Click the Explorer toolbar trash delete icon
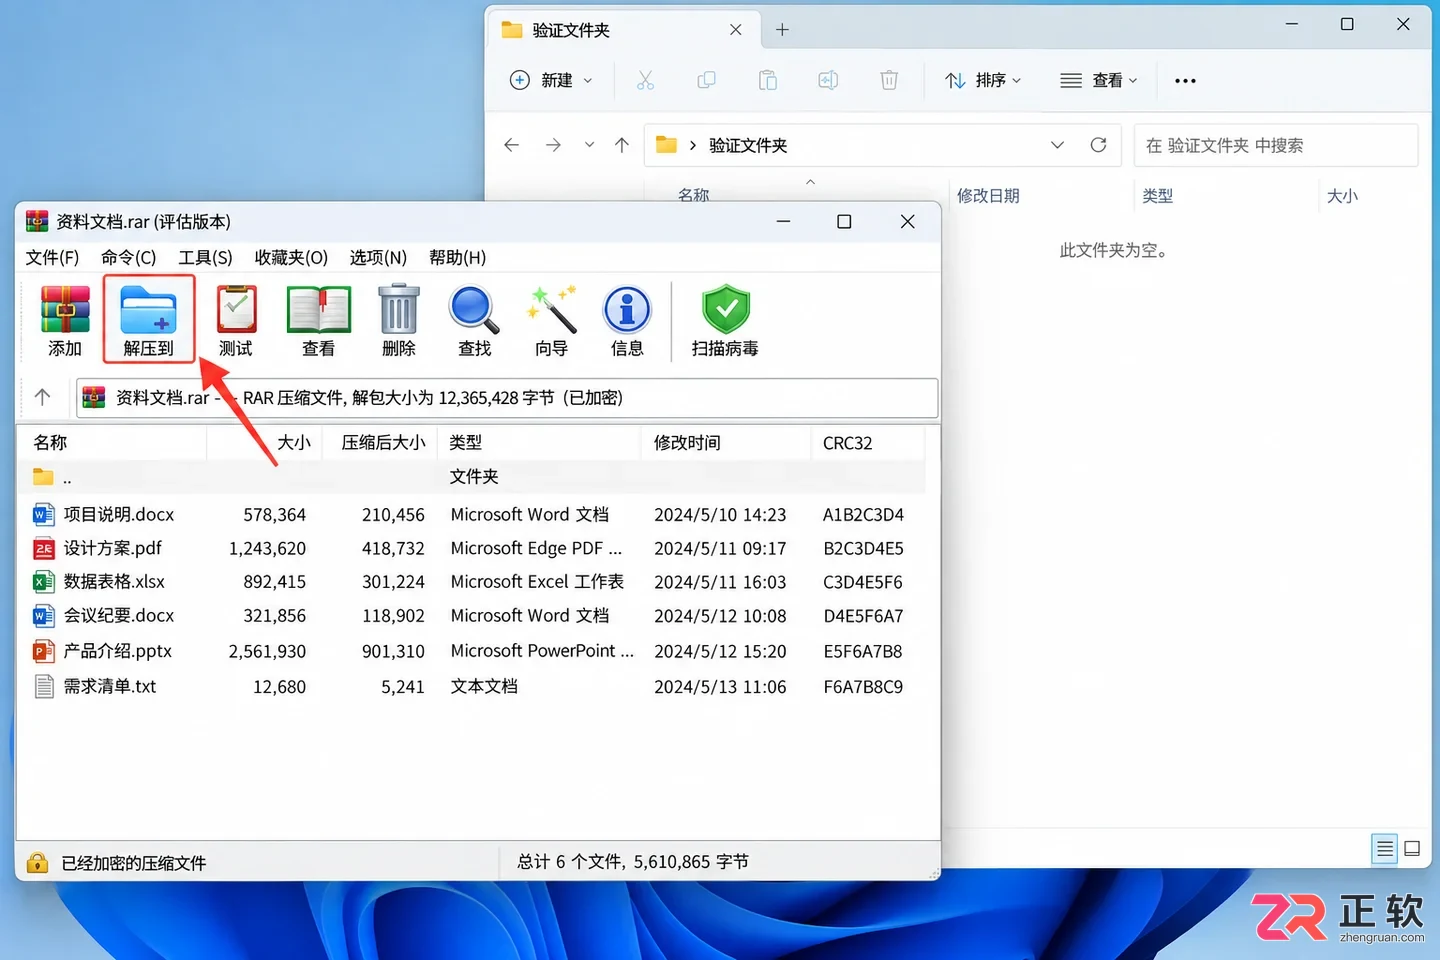1440x960 pixels. pyautogui.click(x=889, y=80)
